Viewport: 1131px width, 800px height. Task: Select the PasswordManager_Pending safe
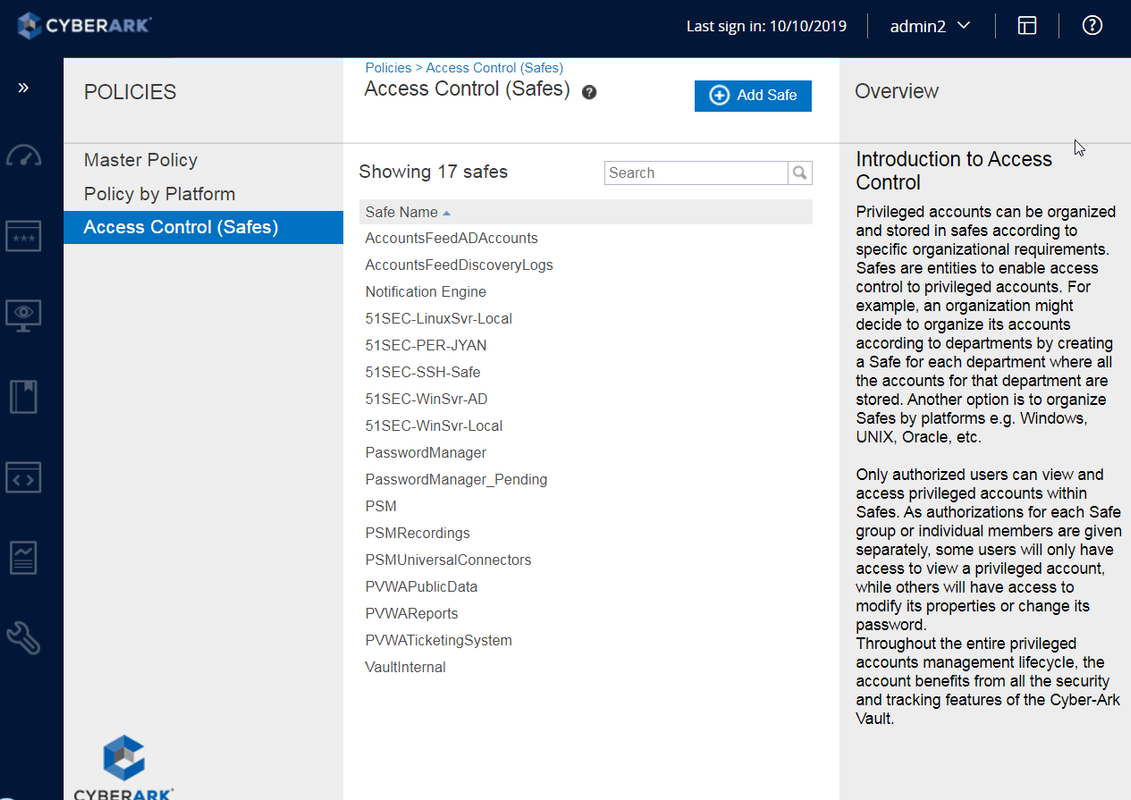click(x=456, y=480)
